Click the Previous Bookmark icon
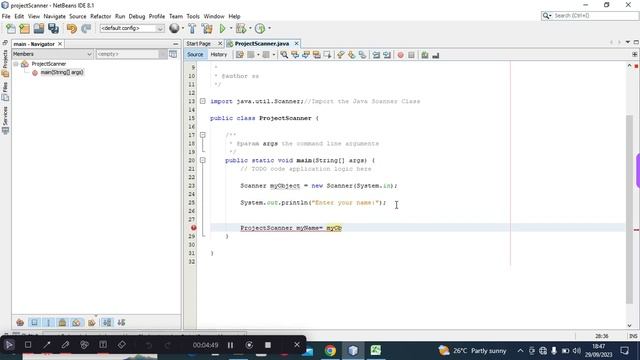Screen dimensions: 640x360 (341, 55)
